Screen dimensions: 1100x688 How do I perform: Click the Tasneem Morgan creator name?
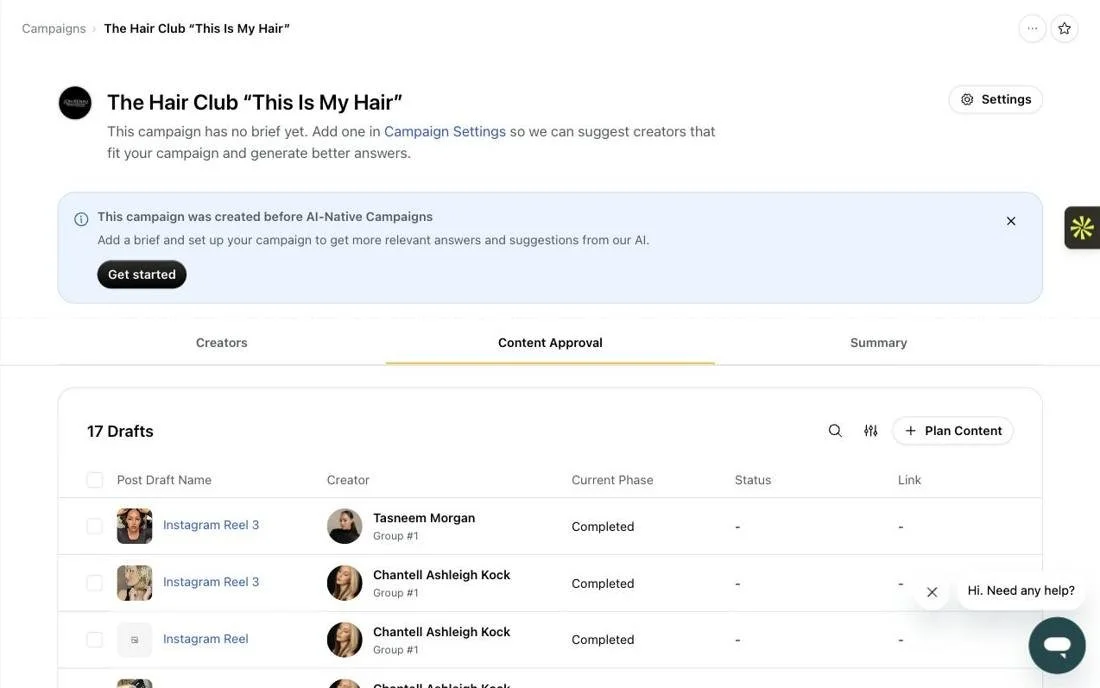click(x=424, y=518)
